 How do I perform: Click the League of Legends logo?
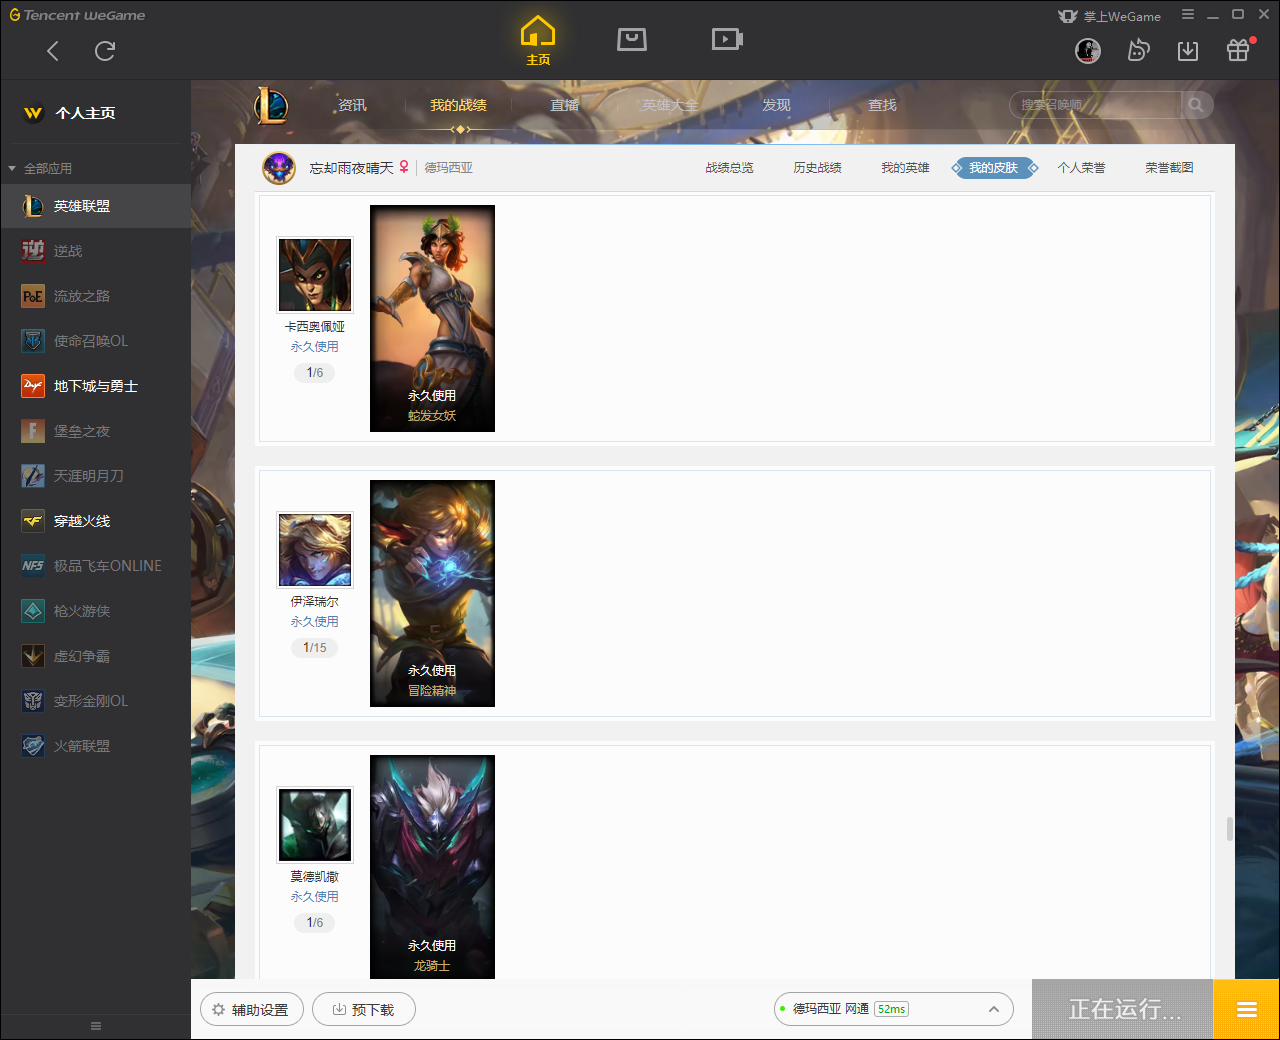271,105
